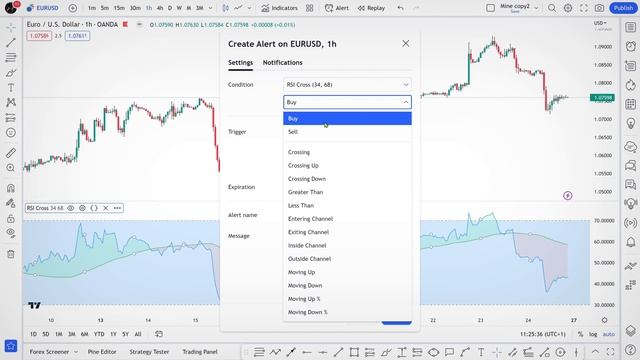Select Sell in dropdown list
This screenshot has height=360, width=640.
347,132
